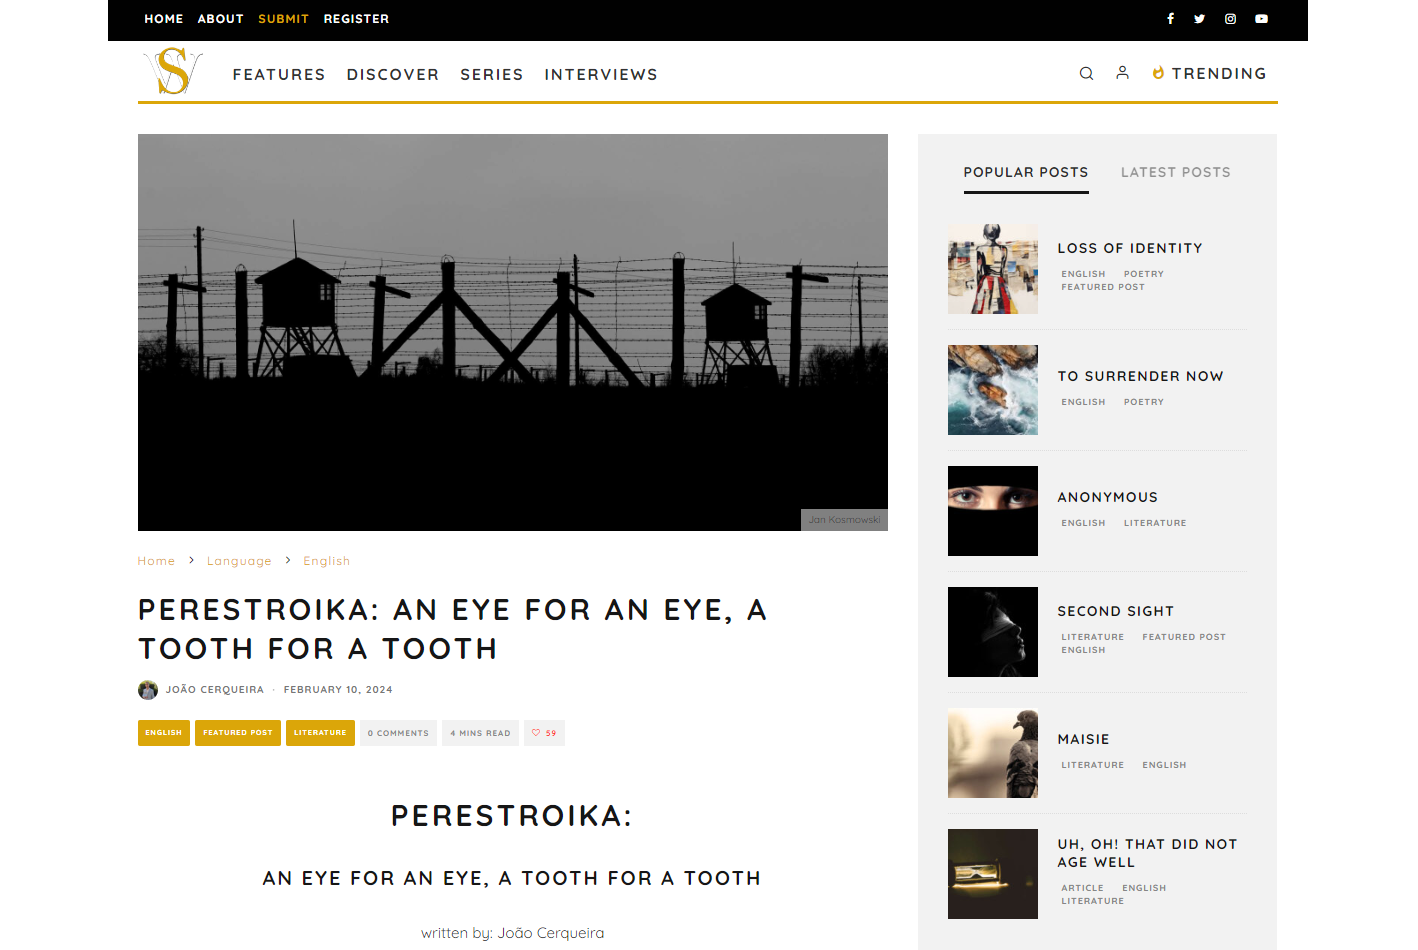This screenshot has height=950, width=1418.
Task: Click the 0 Comments button
Action: click(398, 733)
